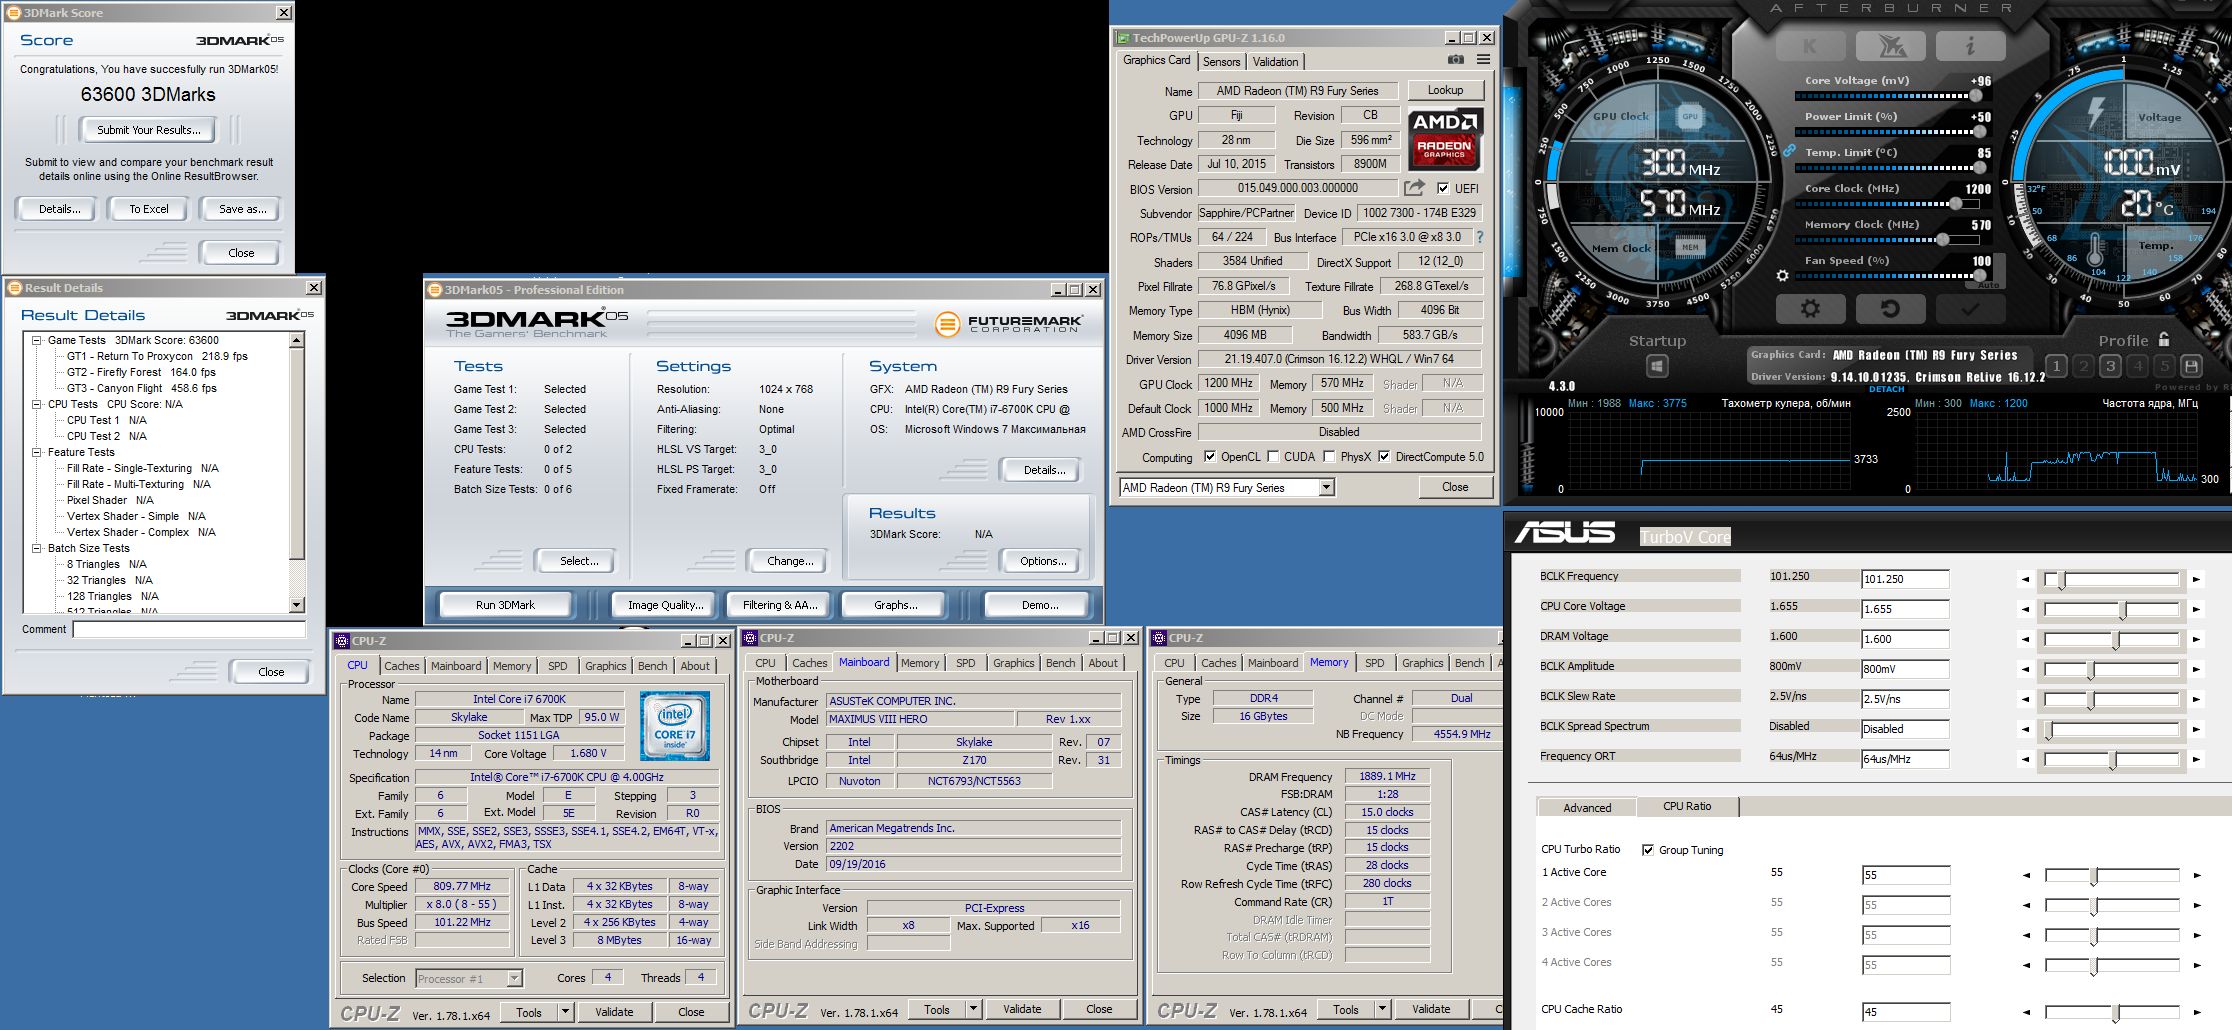
Task: Click DRAM Voltage right increment arrow
Action: tap(2196, 639)
